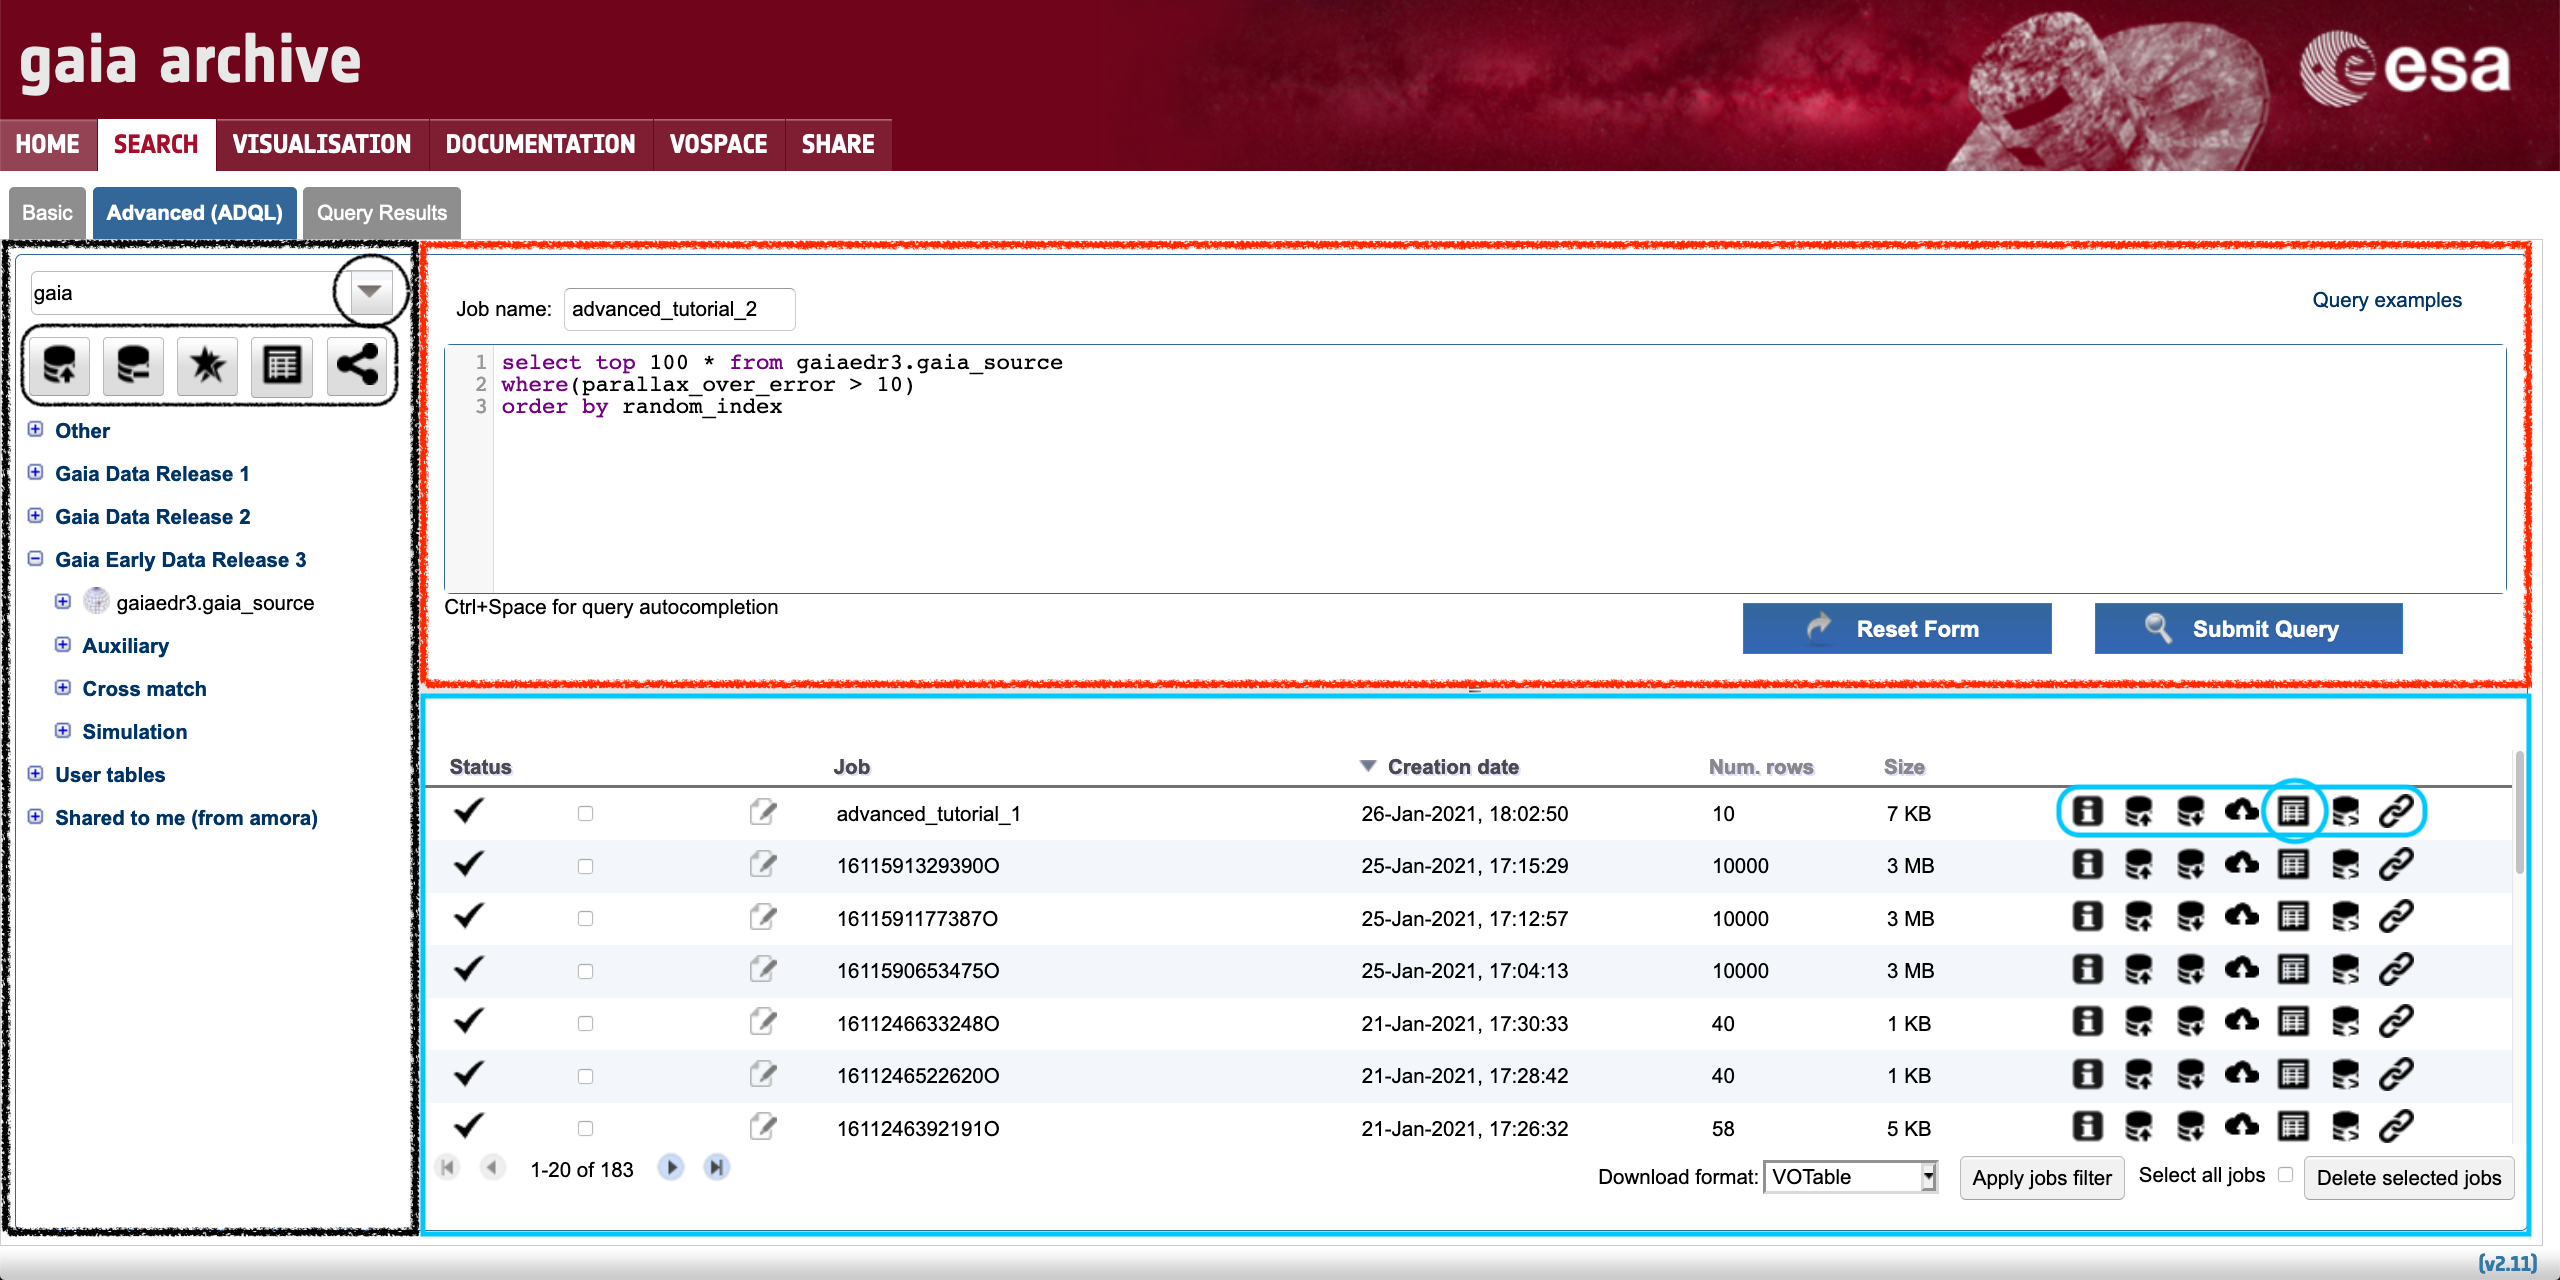Click edit pencil icon for job 1611591177387O

(x=763, y=917)
